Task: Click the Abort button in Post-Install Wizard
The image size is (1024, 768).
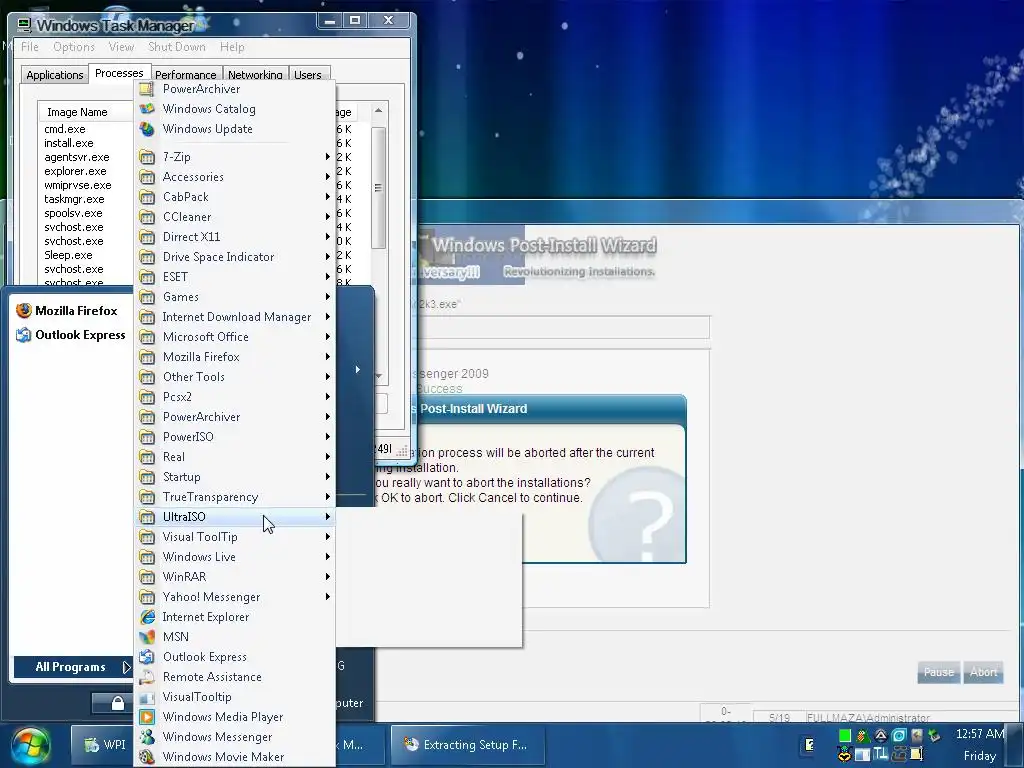Action: click(x=984, y=672)
